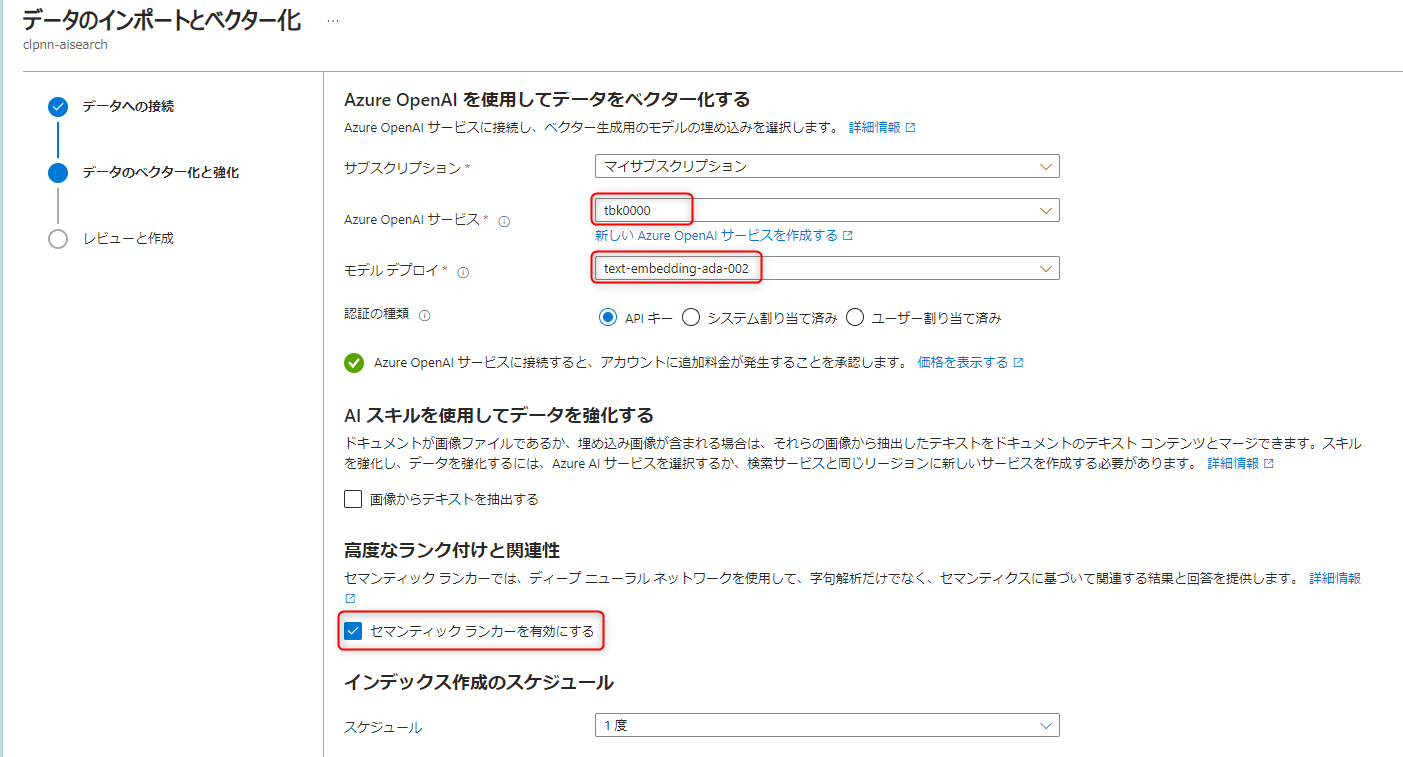Click the info icon beside モデル デプロイ

click(x=463, y=270)
